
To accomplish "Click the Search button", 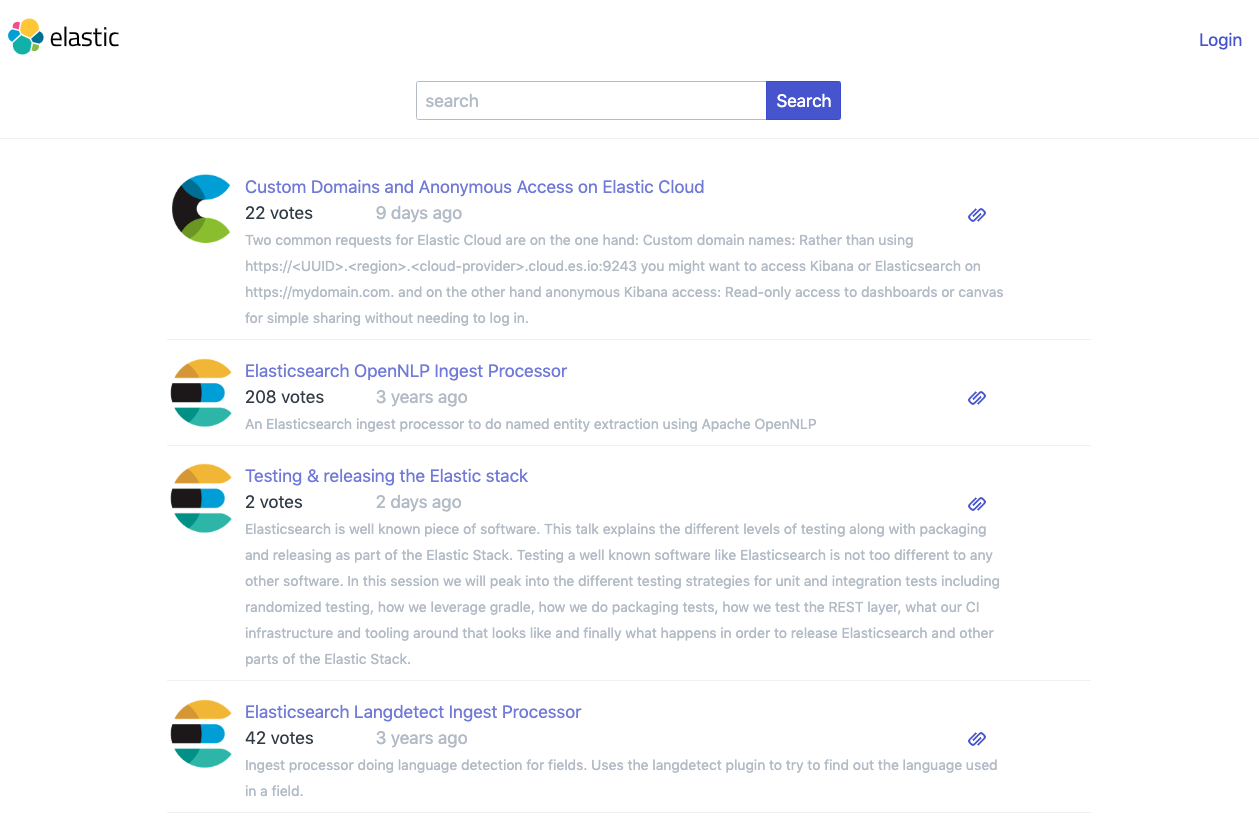I will click(x=803, y=101).
